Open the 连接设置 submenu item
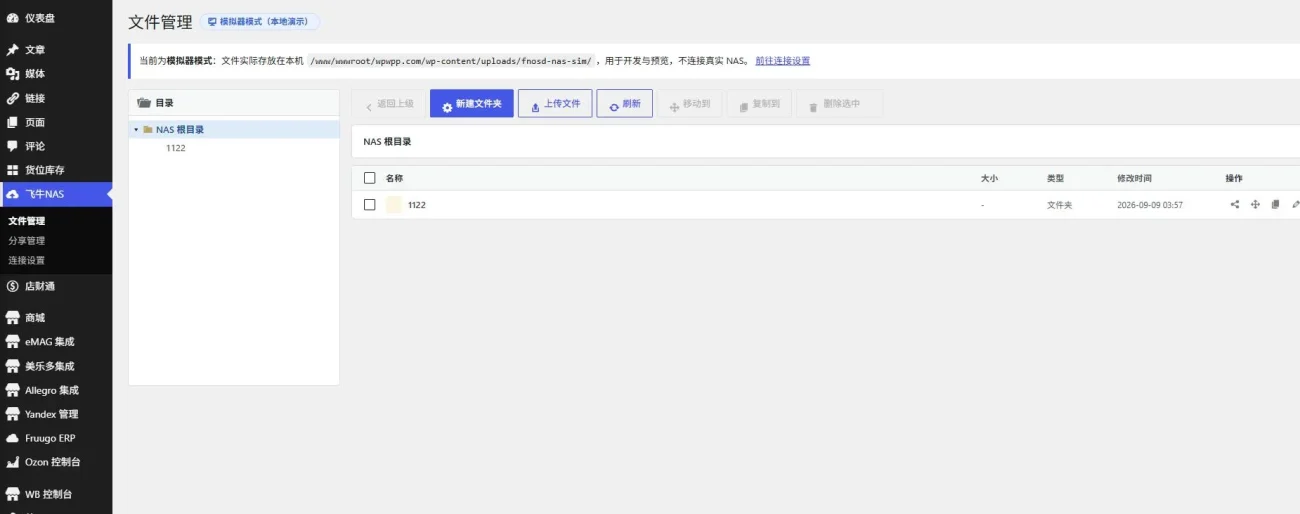The height and width of the screenshot is (514, 1300). [x=27, y=261]
